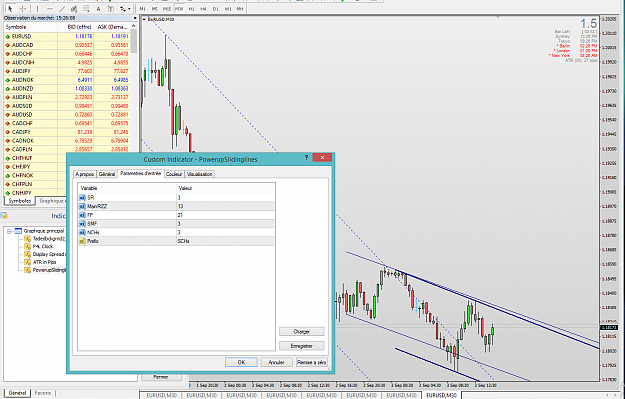The height and width of the screenshot is (399, 625).
Task: Switch chart to H4 timeframe
Action: coord(204,9)
